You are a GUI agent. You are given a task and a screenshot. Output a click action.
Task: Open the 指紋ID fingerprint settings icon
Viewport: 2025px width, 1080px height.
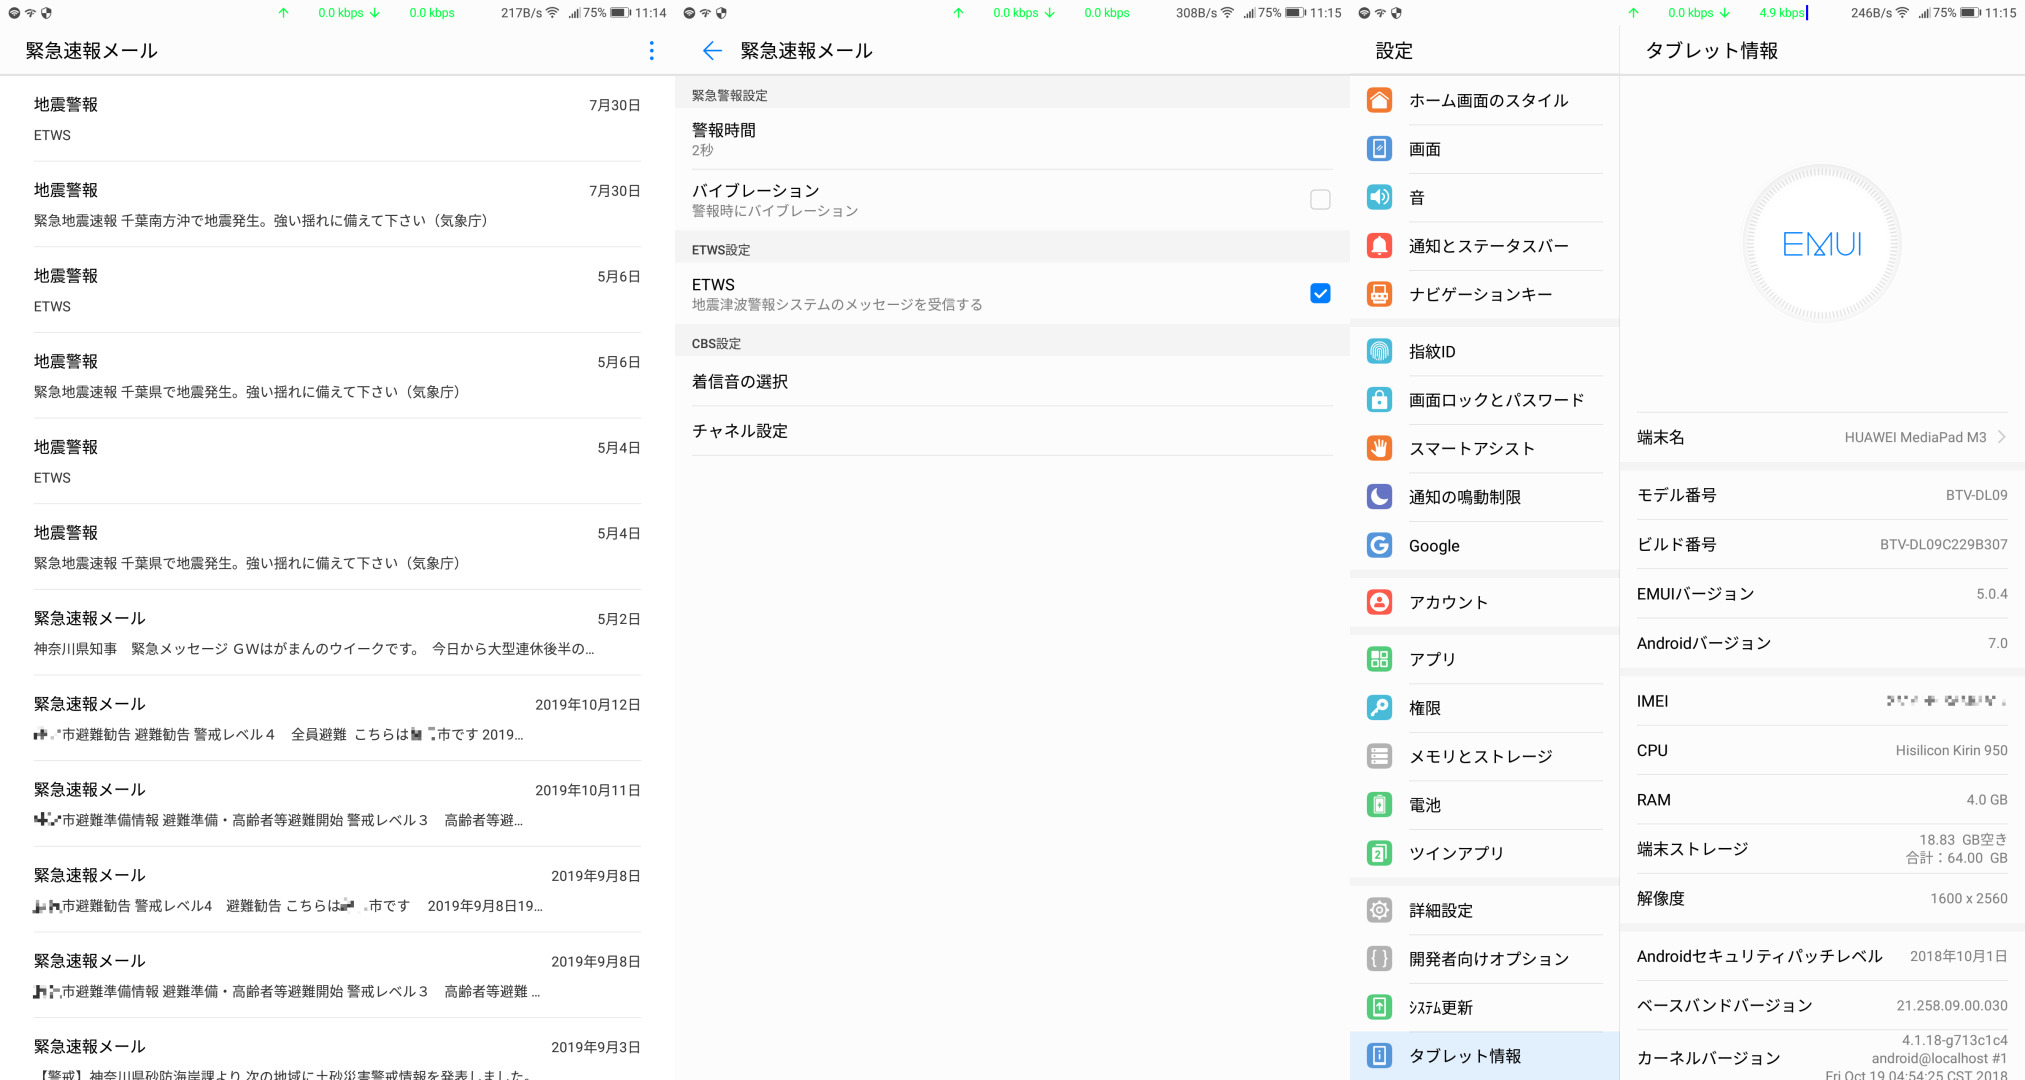pyautogui.click(x=1379, y=351)
